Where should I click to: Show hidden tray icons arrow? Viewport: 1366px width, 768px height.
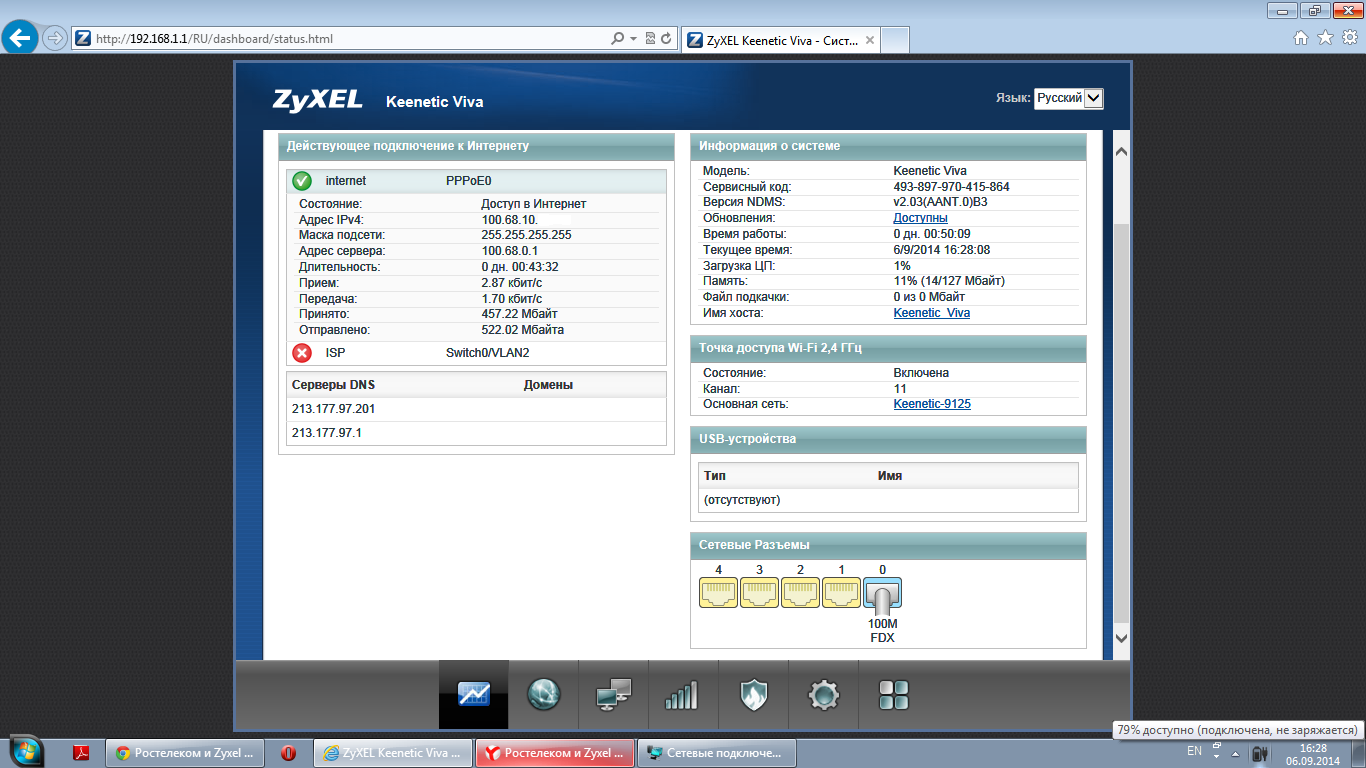pyautogui.click(x=1235, y=754)
